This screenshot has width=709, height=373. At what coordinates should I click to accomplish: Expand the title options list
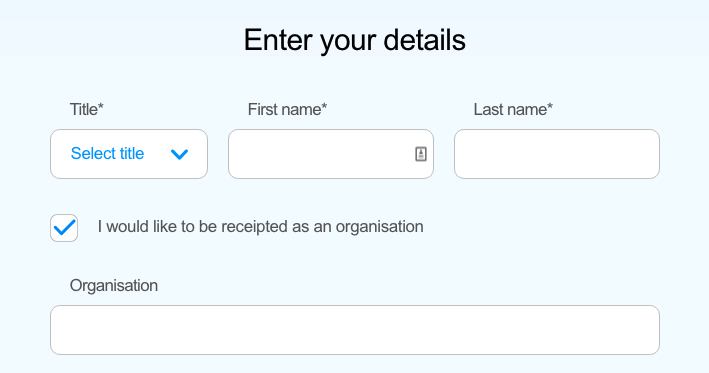tap(129, 154)
